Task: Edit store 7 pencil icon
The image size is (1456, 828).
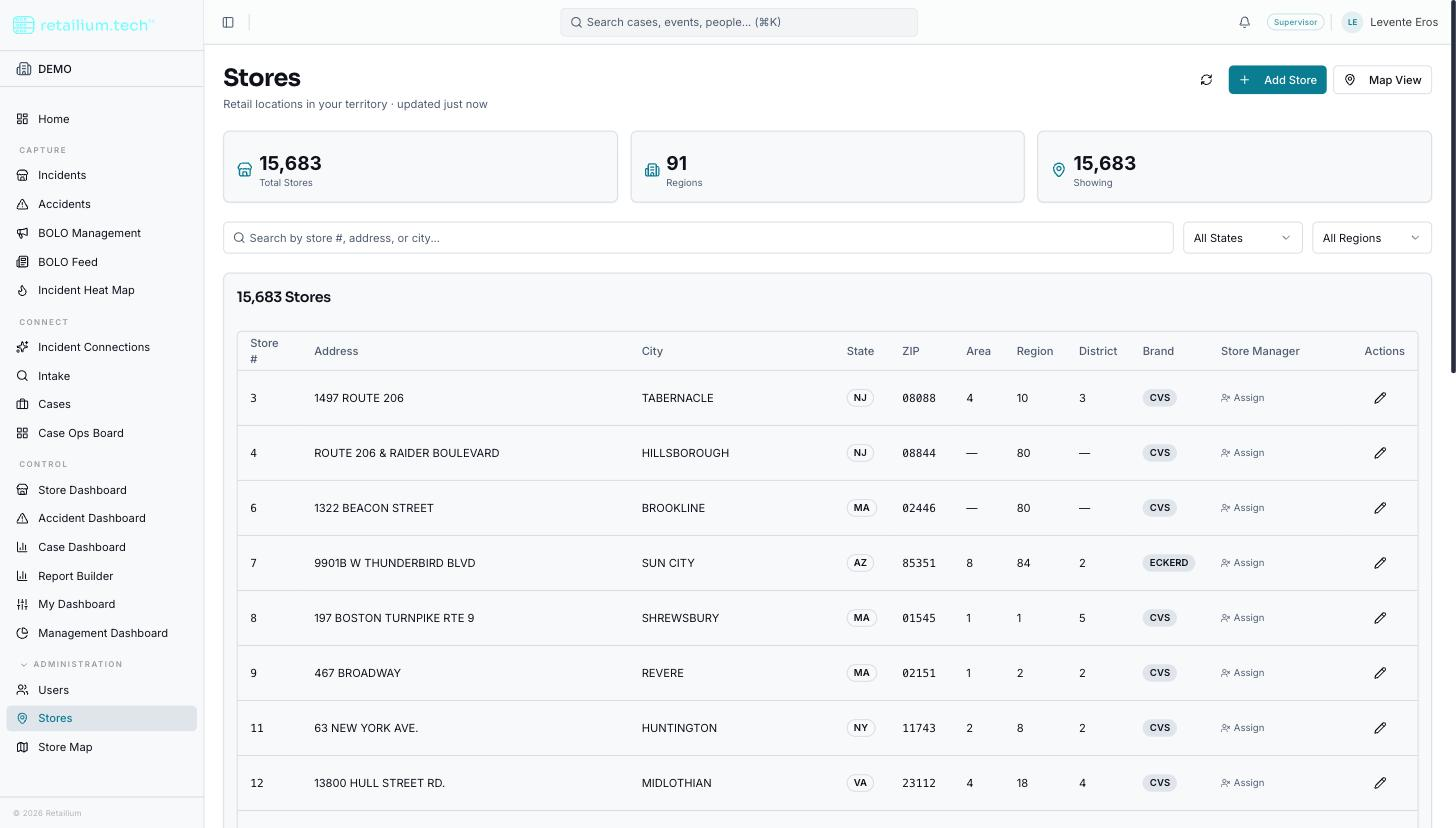Action: 1380,563
